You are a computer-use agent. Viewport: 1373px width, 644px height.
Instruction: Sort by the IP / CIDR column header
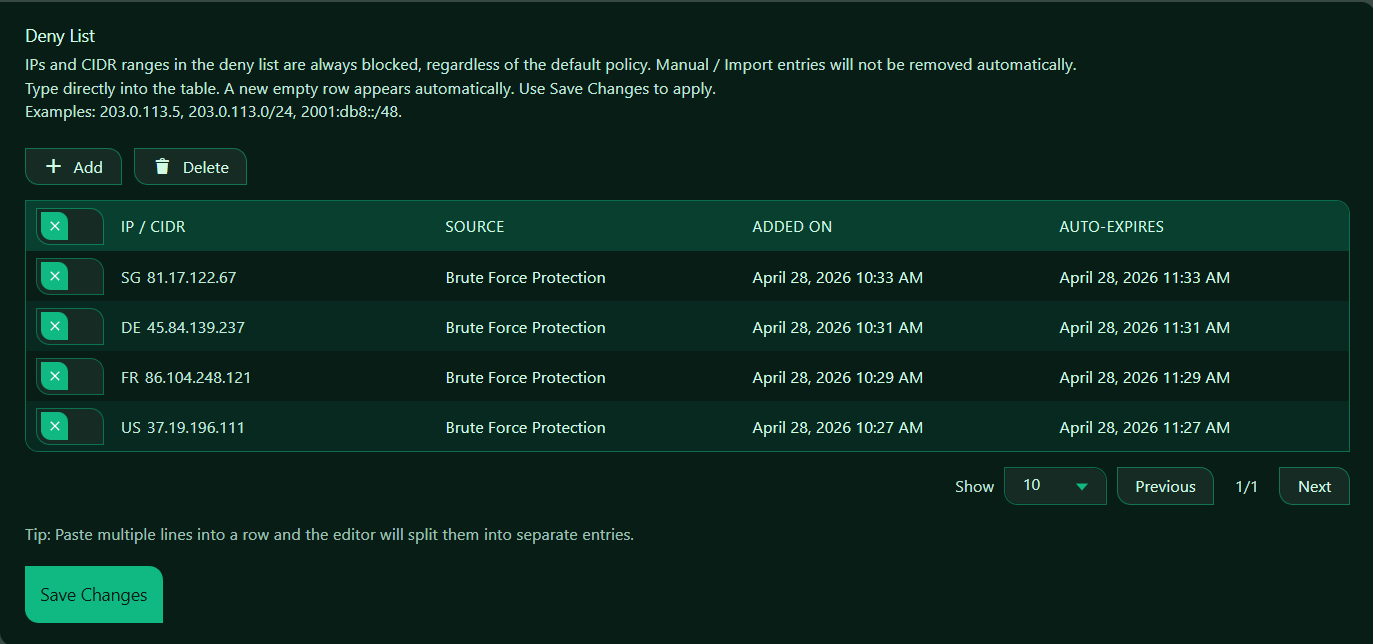tap(153, 227)
